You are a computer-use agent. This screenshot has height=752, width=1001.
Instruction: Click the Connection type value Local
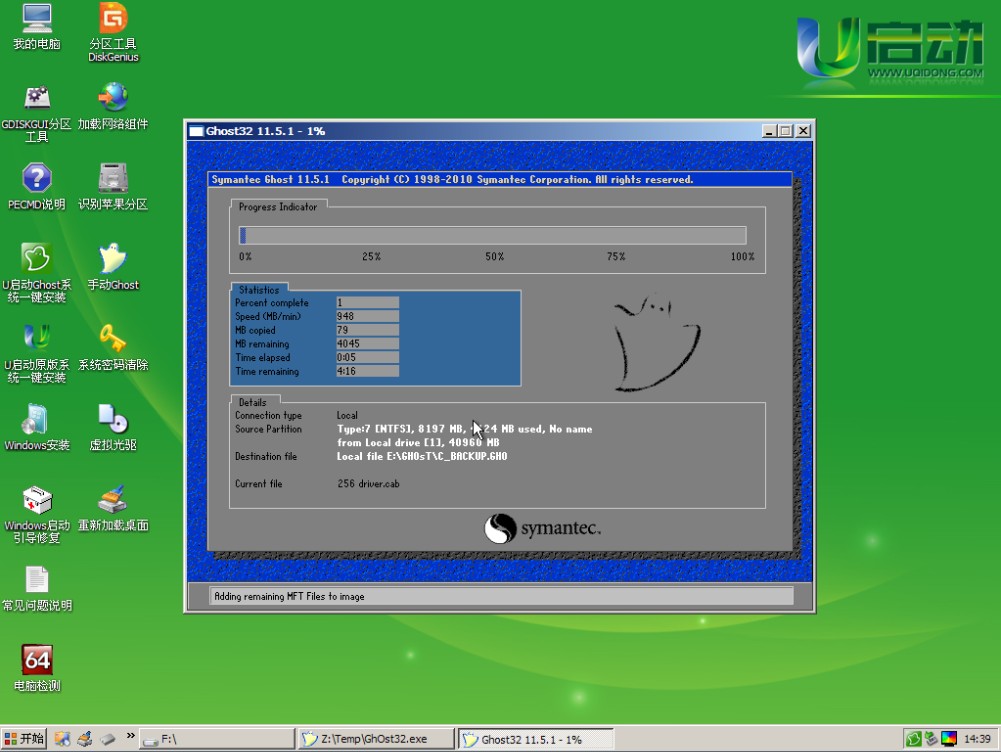(x=347, y=415)
